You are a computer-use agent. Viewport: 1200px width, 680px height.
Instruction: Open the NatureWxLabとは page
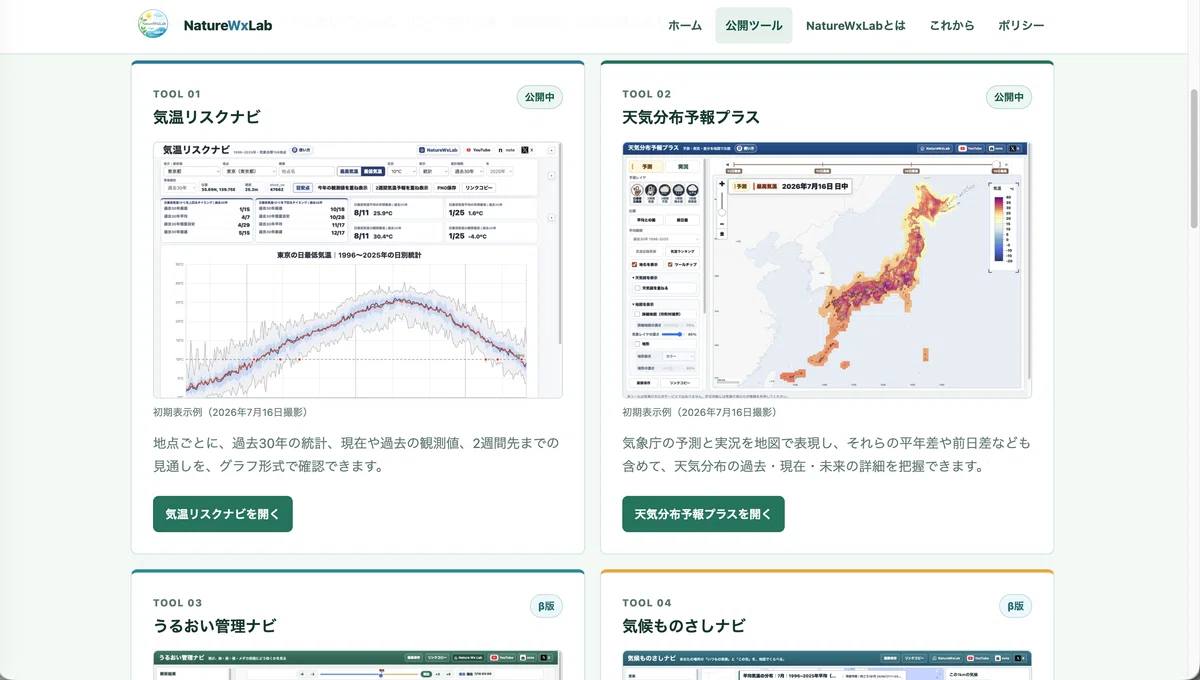coord(855,26)
